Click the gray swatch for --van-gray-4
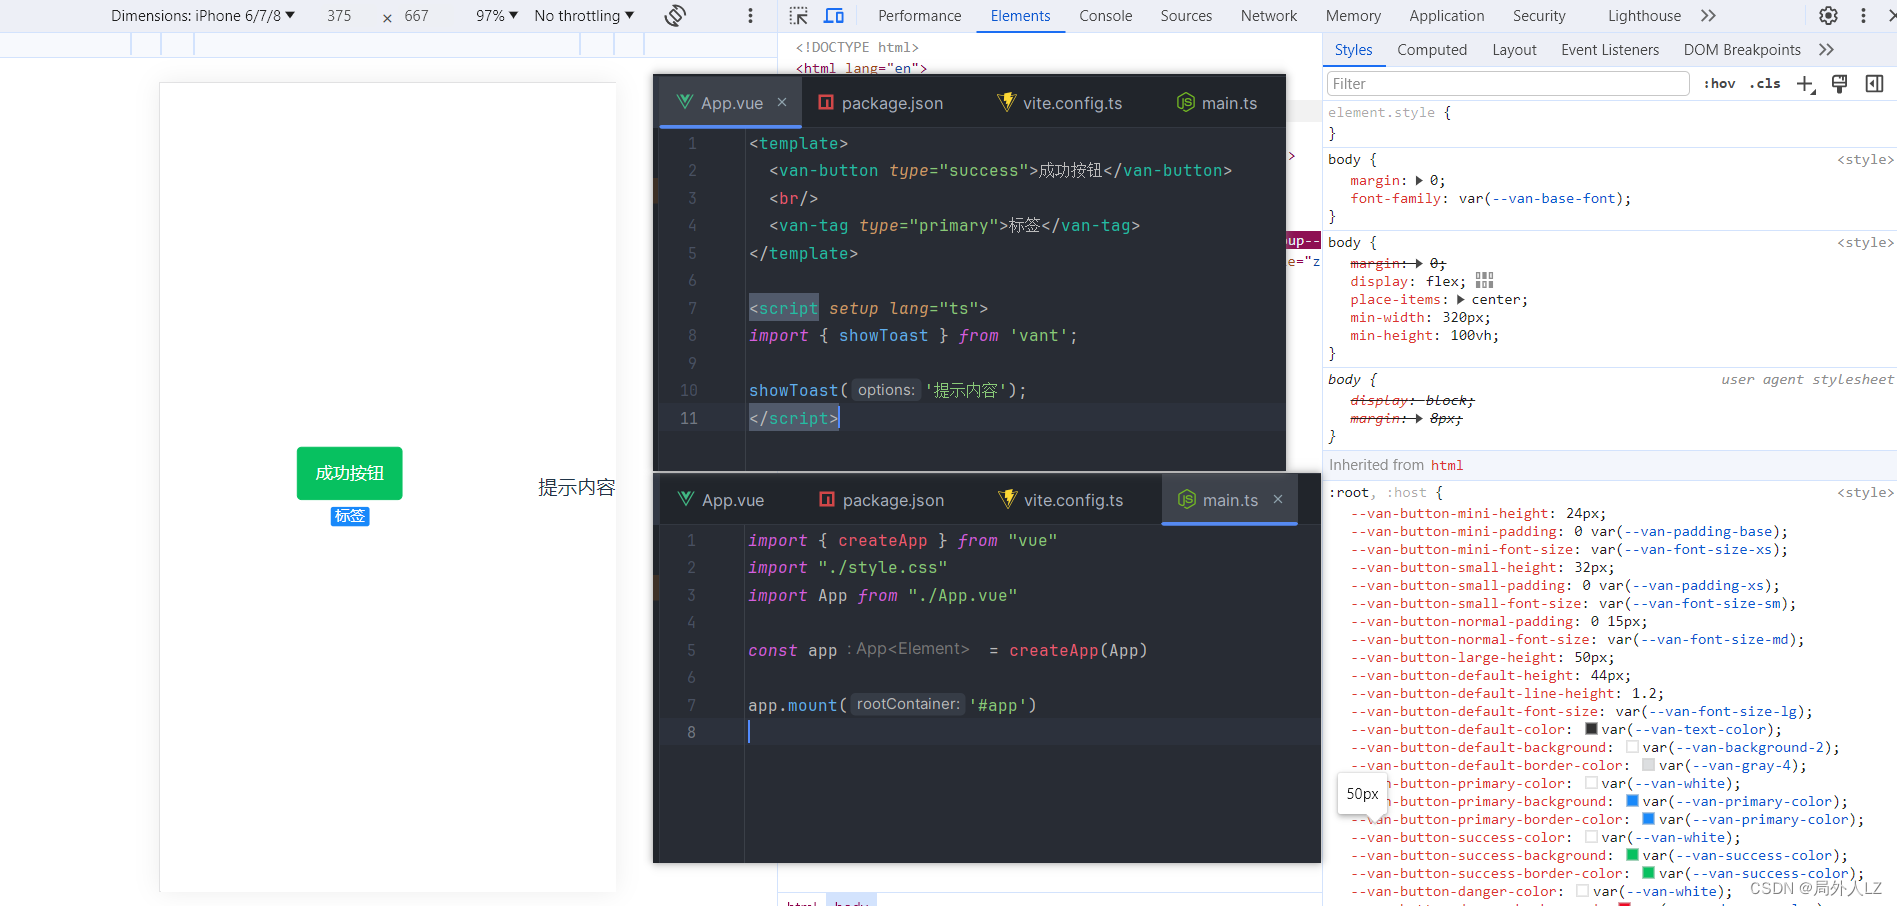1897x906 pixels. pyautogui.click(x=1648, y=765)
